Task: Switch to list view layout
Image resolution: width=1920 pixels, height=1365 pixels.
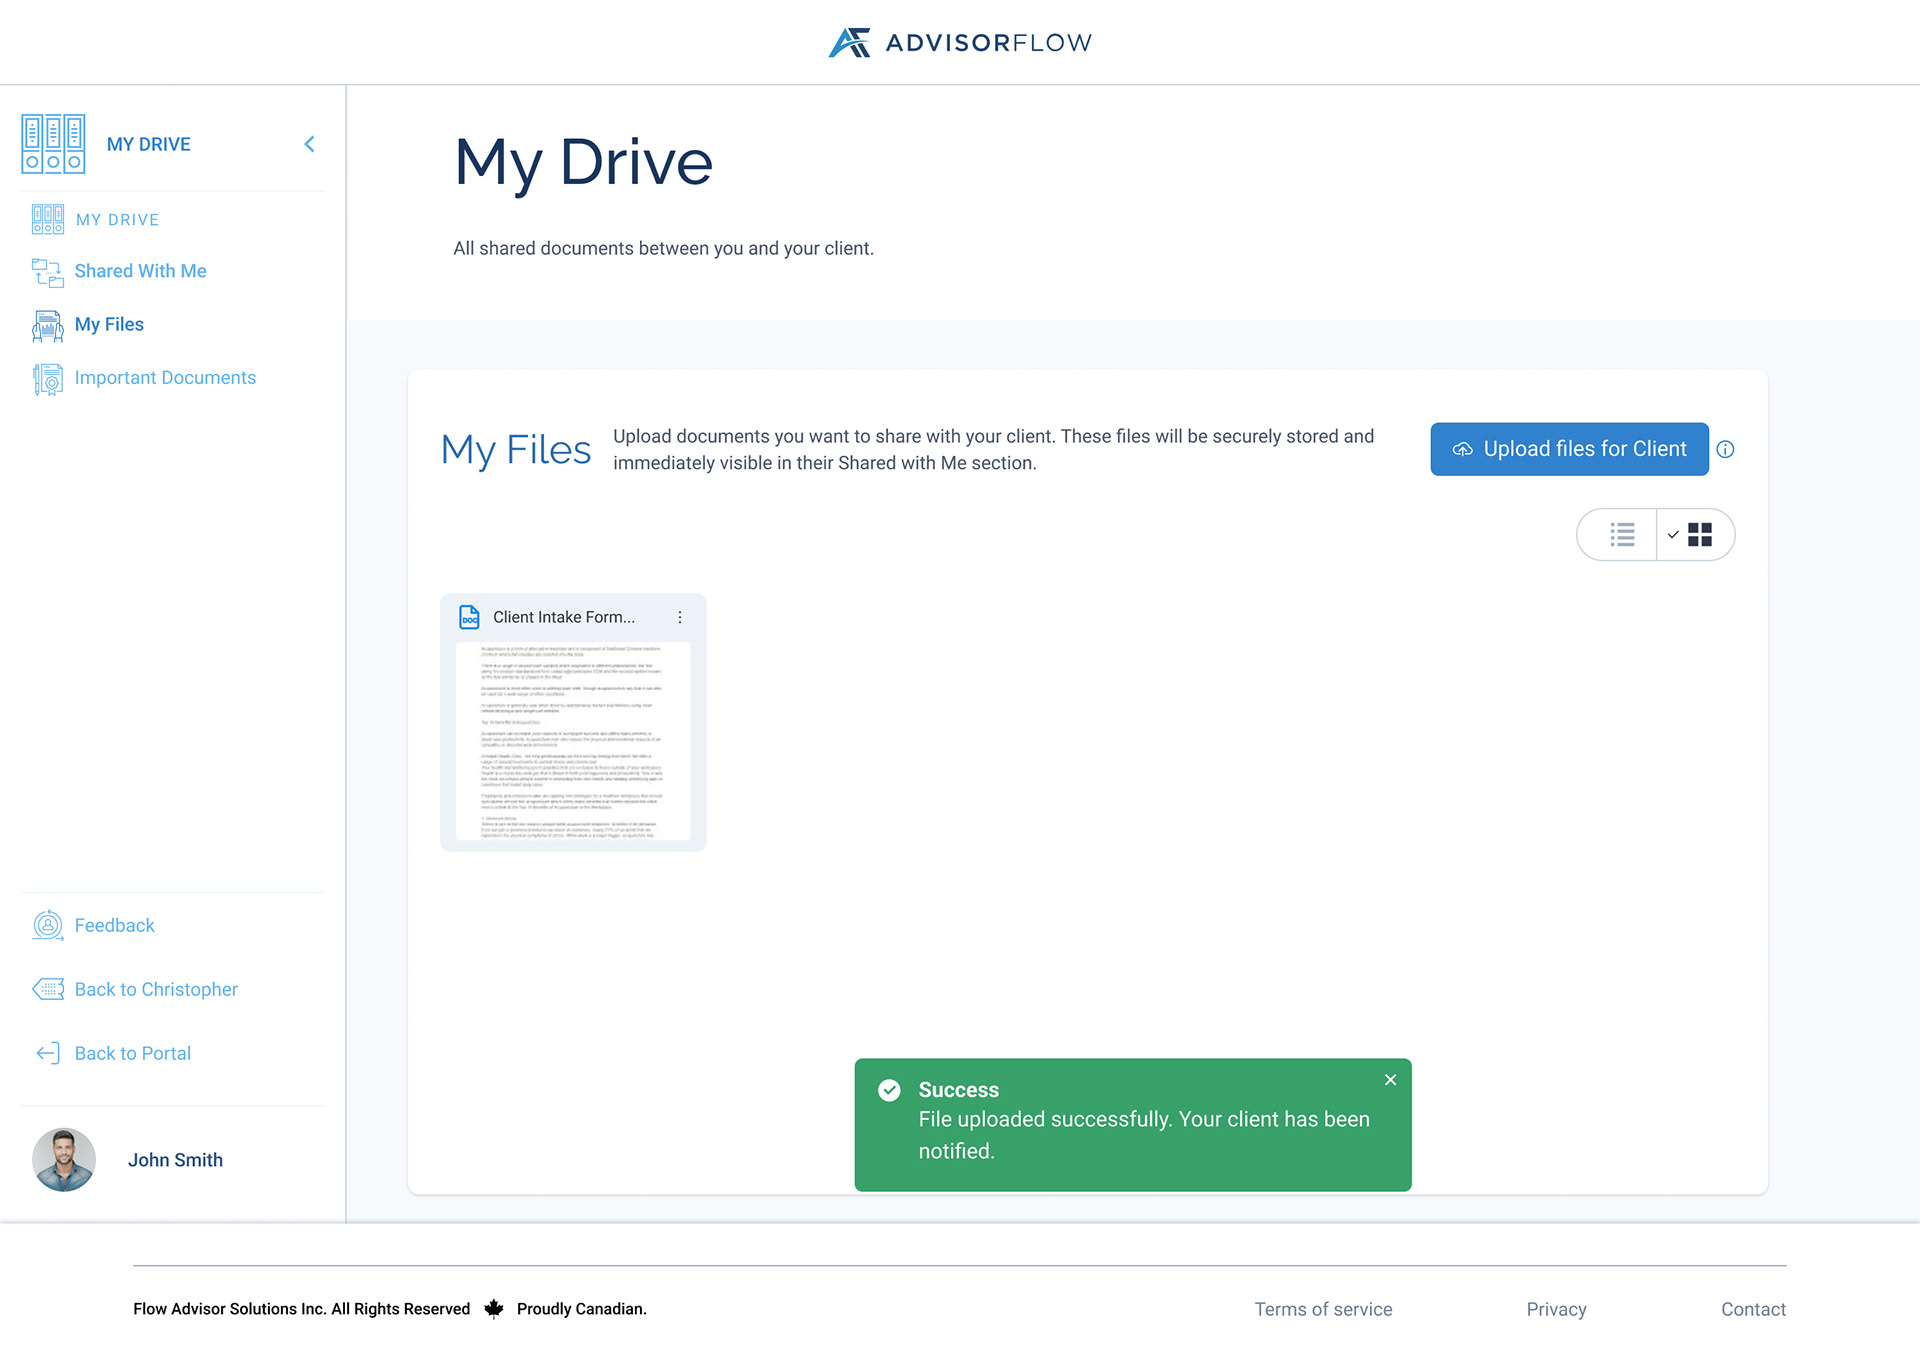Action: click(1621, 535)
